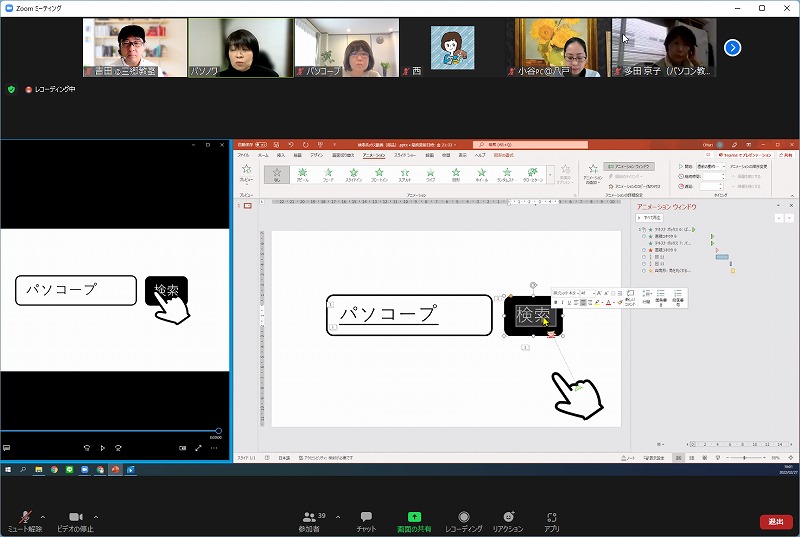
Task: Open the Insert ribbon tab
Action: click(281, 155)
